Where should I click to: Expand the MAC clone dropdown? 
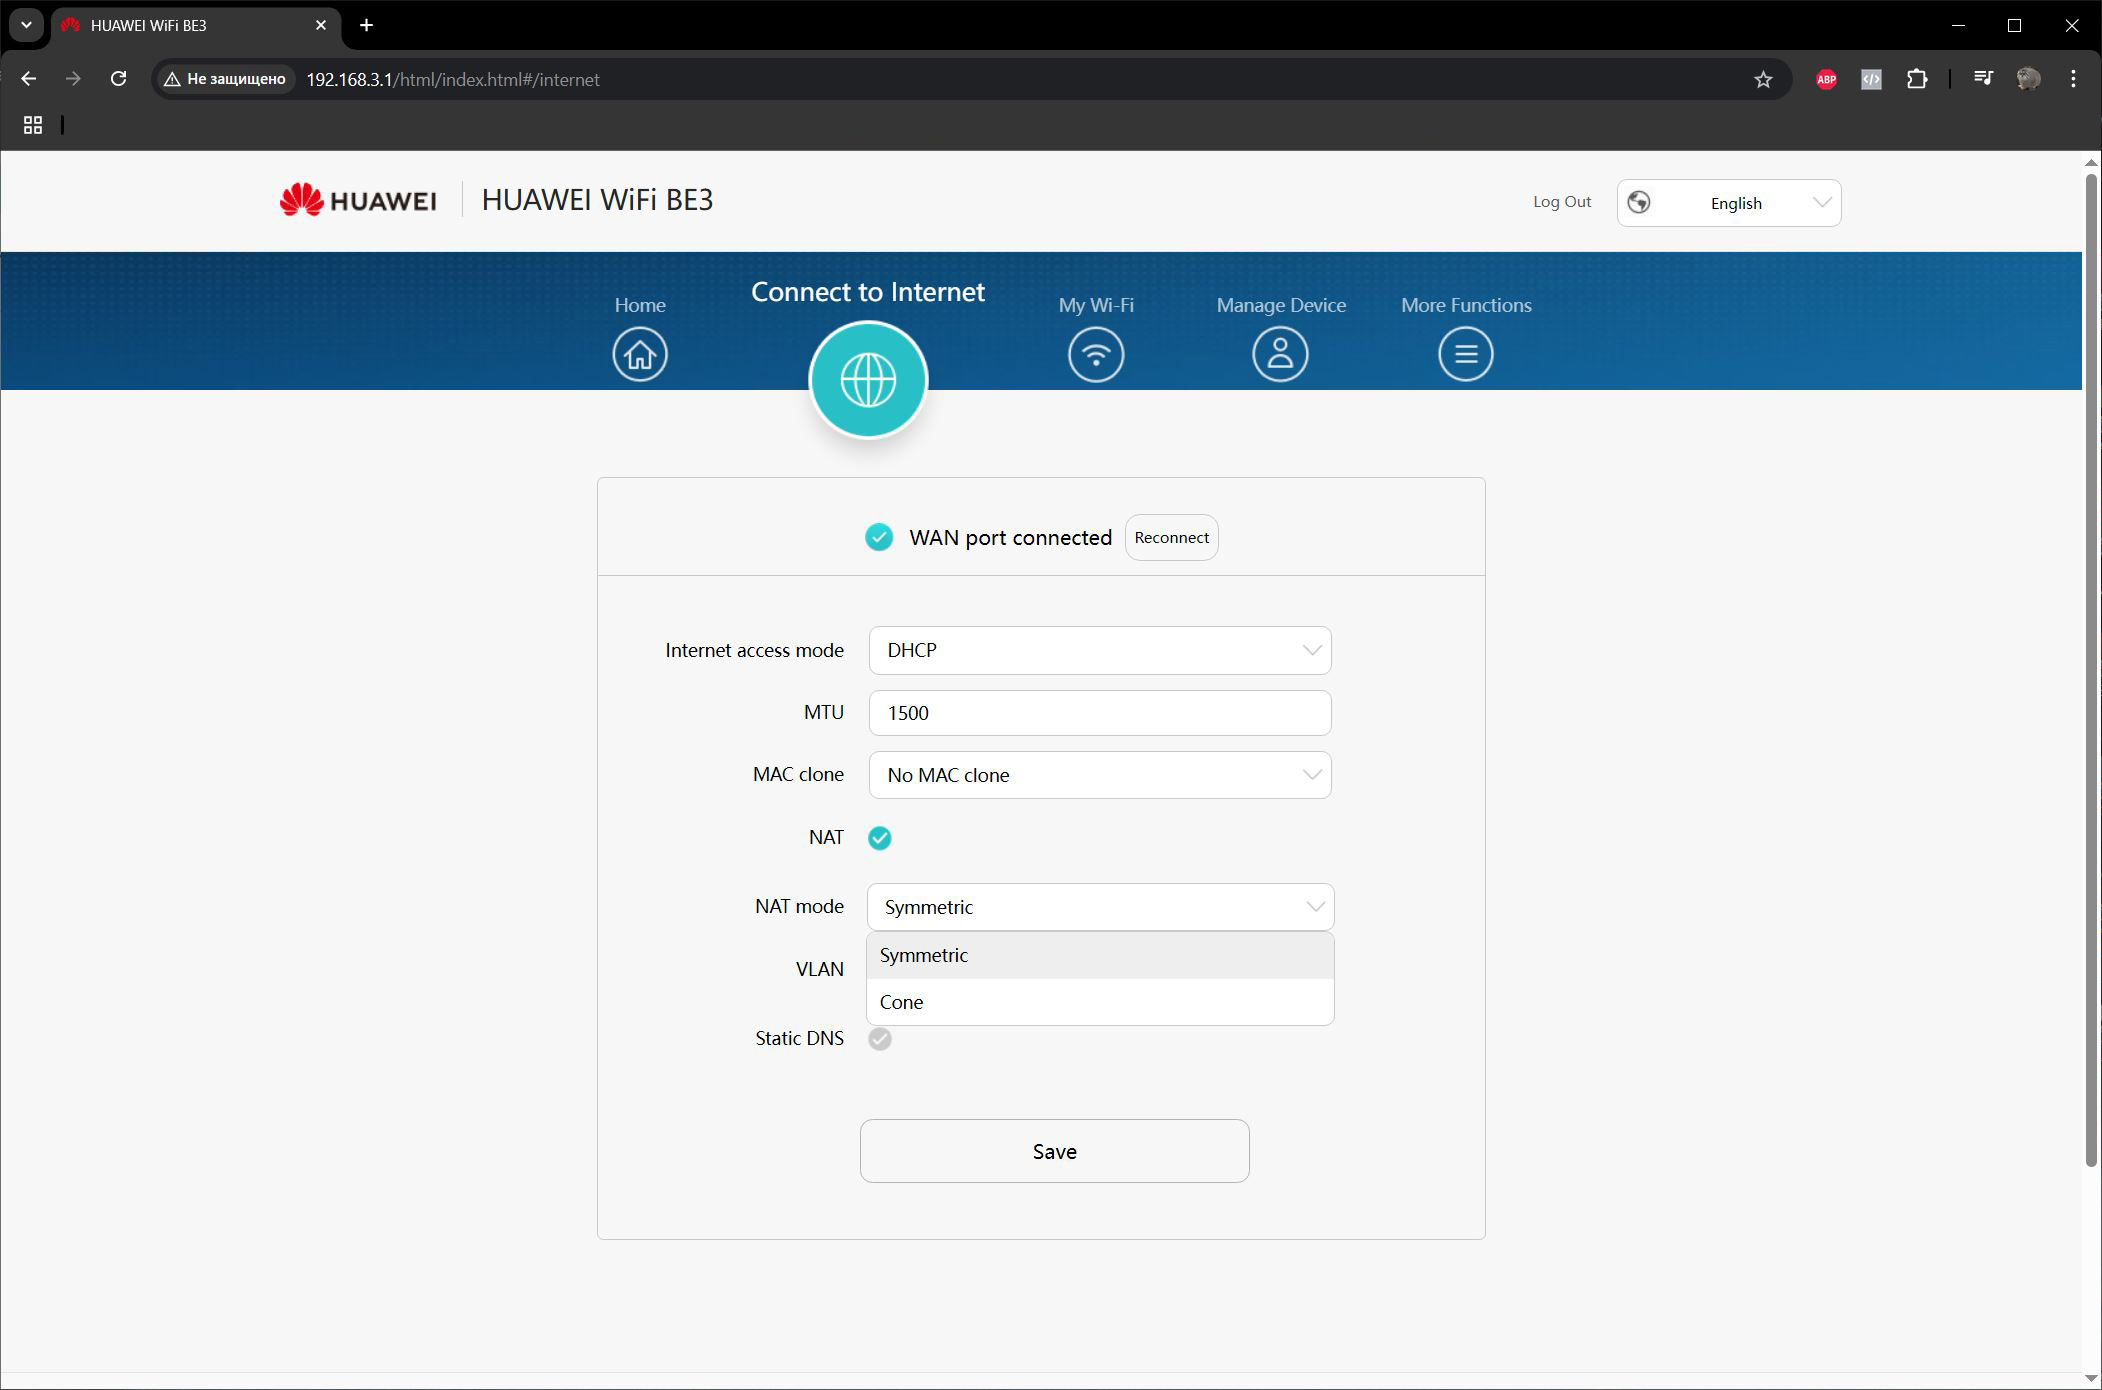point(1100,775)
